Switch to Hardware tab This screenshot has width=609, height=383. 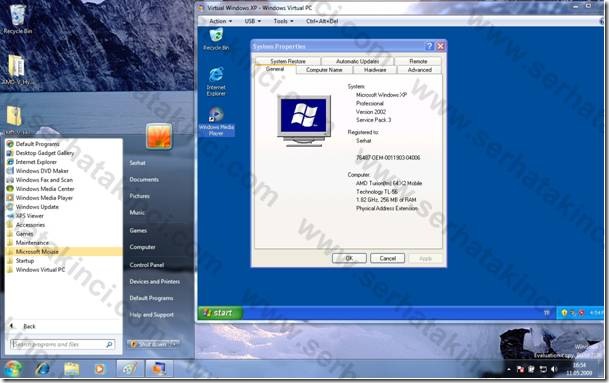(x=375, y=70)
